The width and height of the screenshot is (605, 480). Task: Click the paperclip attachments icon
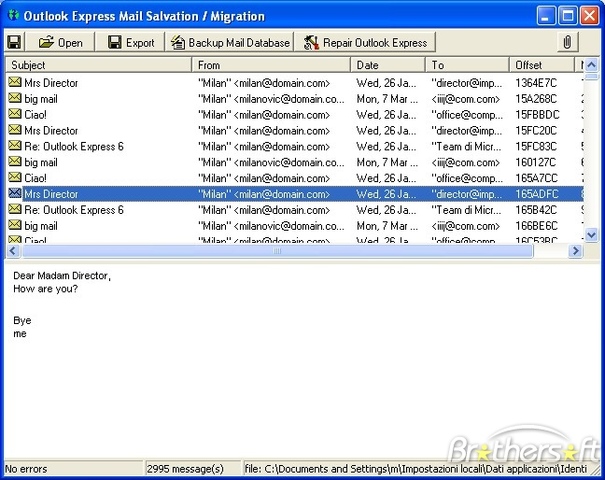567,42
